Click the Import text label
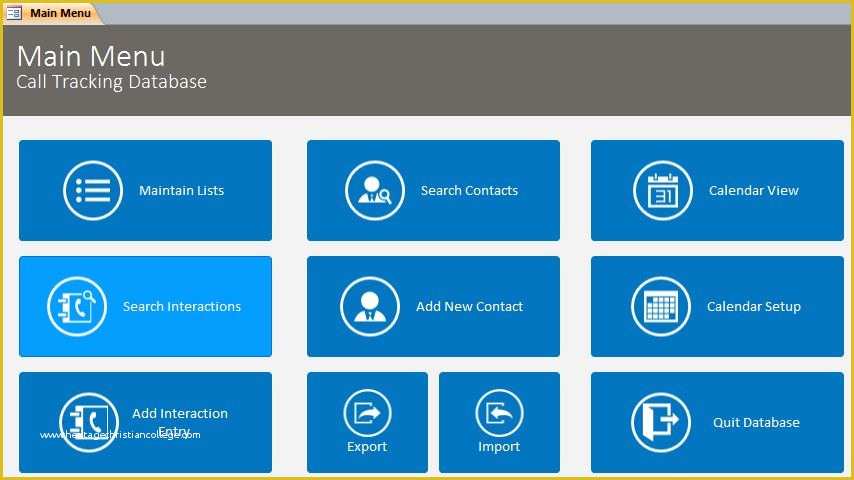Image resolution: width=854 pixels, height=480 pixels. 499,447
